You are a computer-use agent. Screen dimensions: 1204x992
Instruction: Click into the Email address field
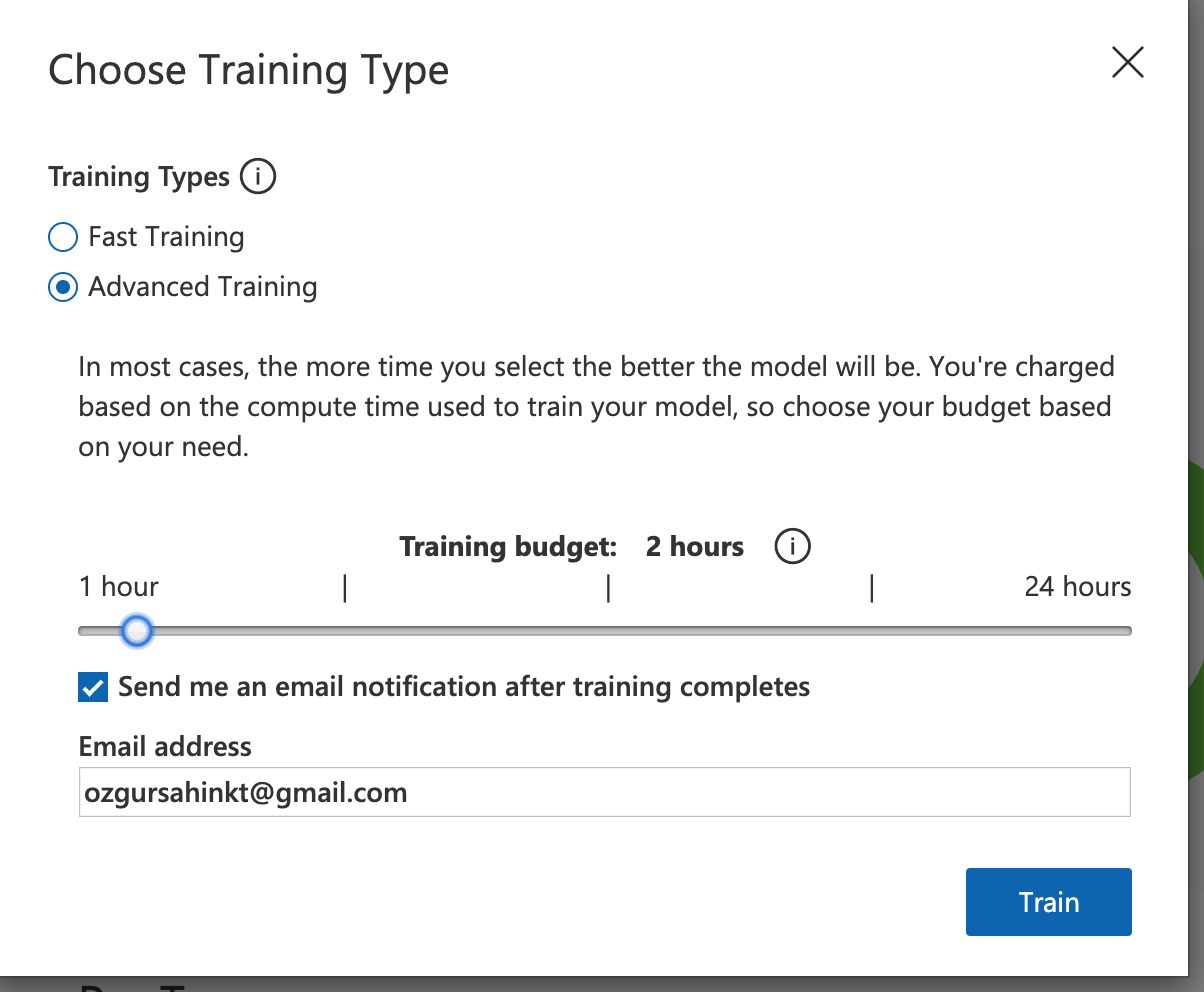605,793
